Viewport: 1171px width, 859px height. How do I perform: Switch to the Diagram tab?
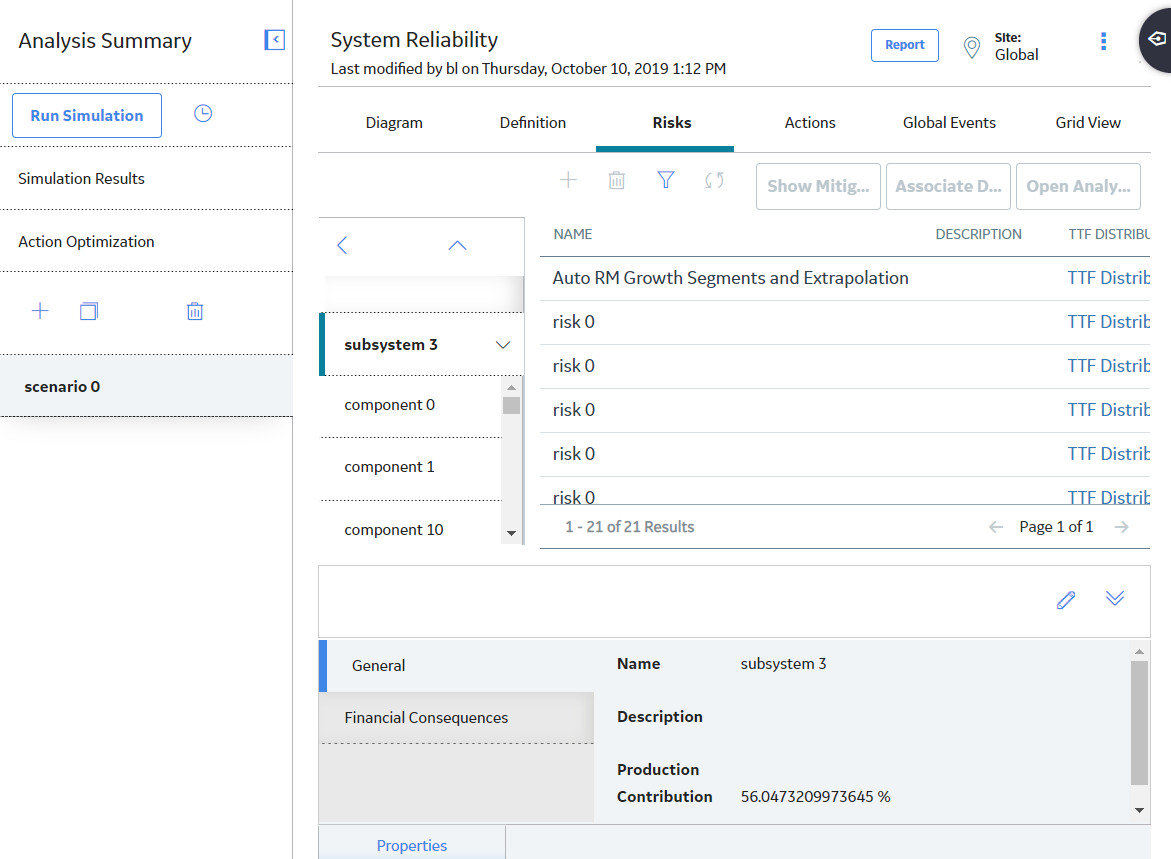coord(394,123)
